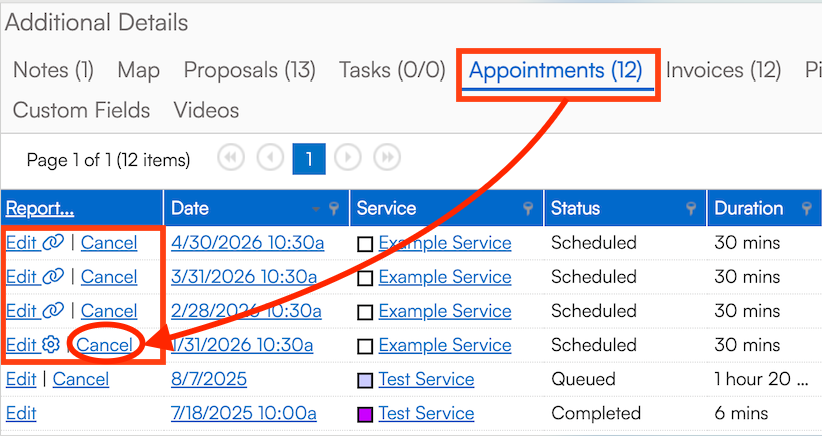
Task: Click white swatch box for 3/31/2026 service
Action: click(365, 278)
